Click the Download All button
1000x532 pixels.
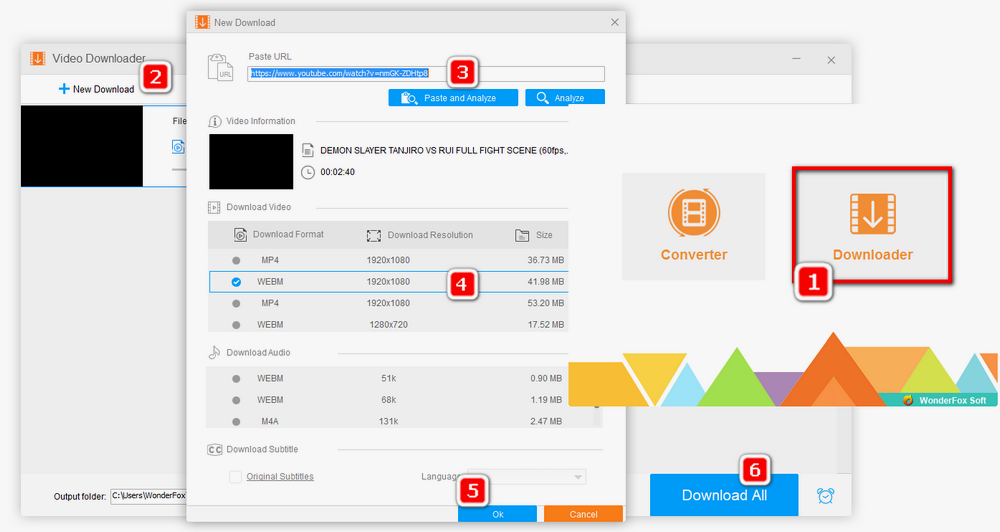724,495
